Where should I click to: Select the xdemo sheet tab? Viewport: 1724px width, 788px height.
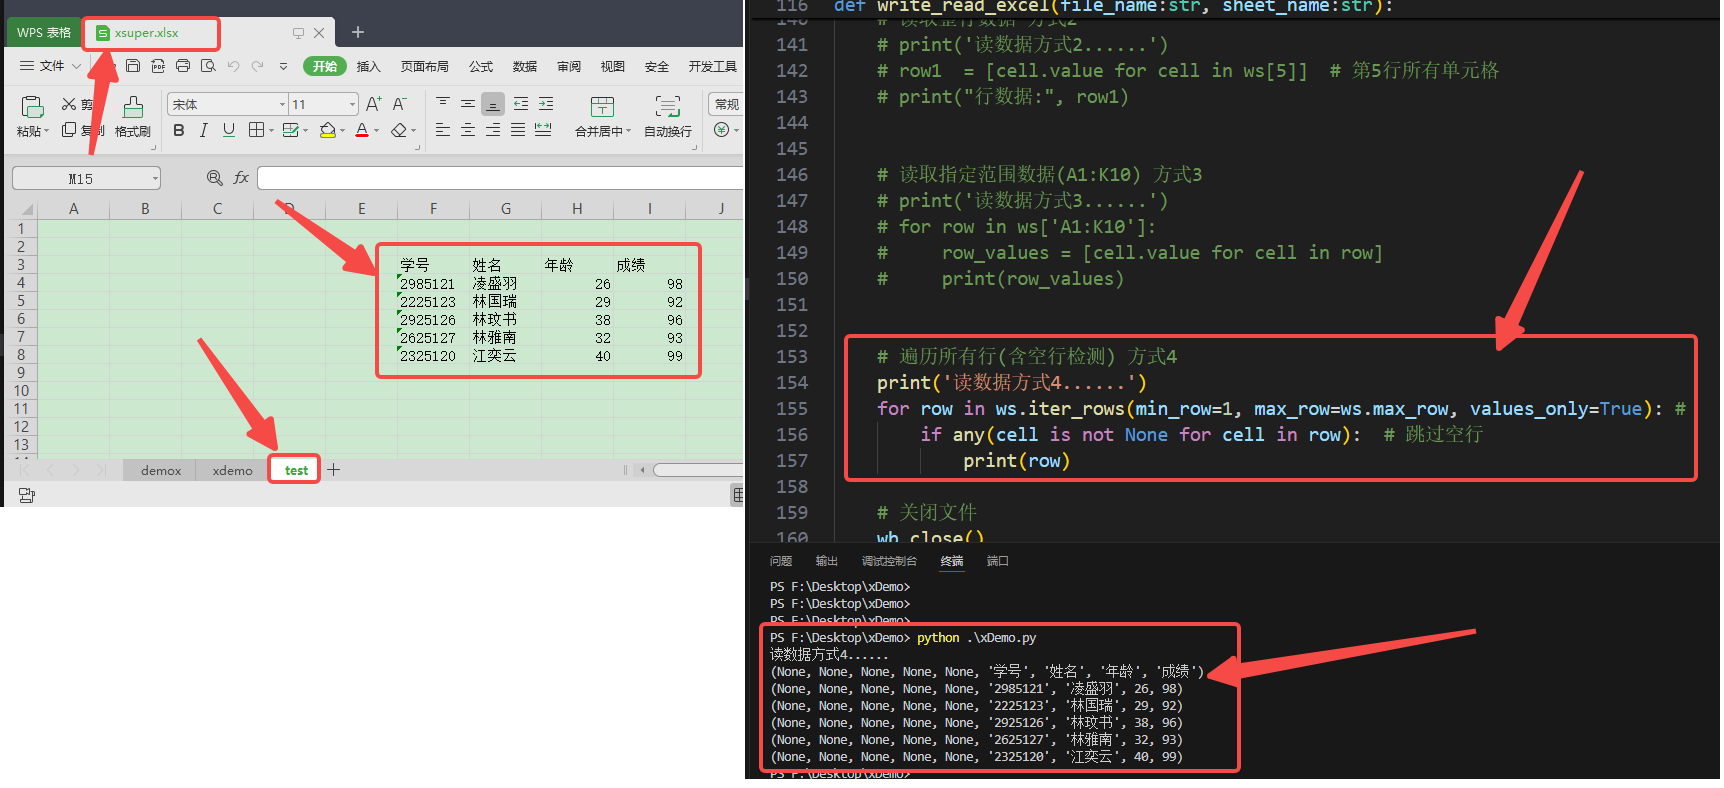pyautogui.click(x=232, y=470)
